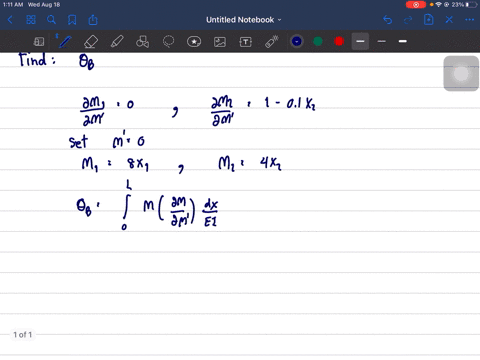Screen dimensions: 480x360
Task: Close the editing toolbar with the X icon
Action: (x=449, y=20)
